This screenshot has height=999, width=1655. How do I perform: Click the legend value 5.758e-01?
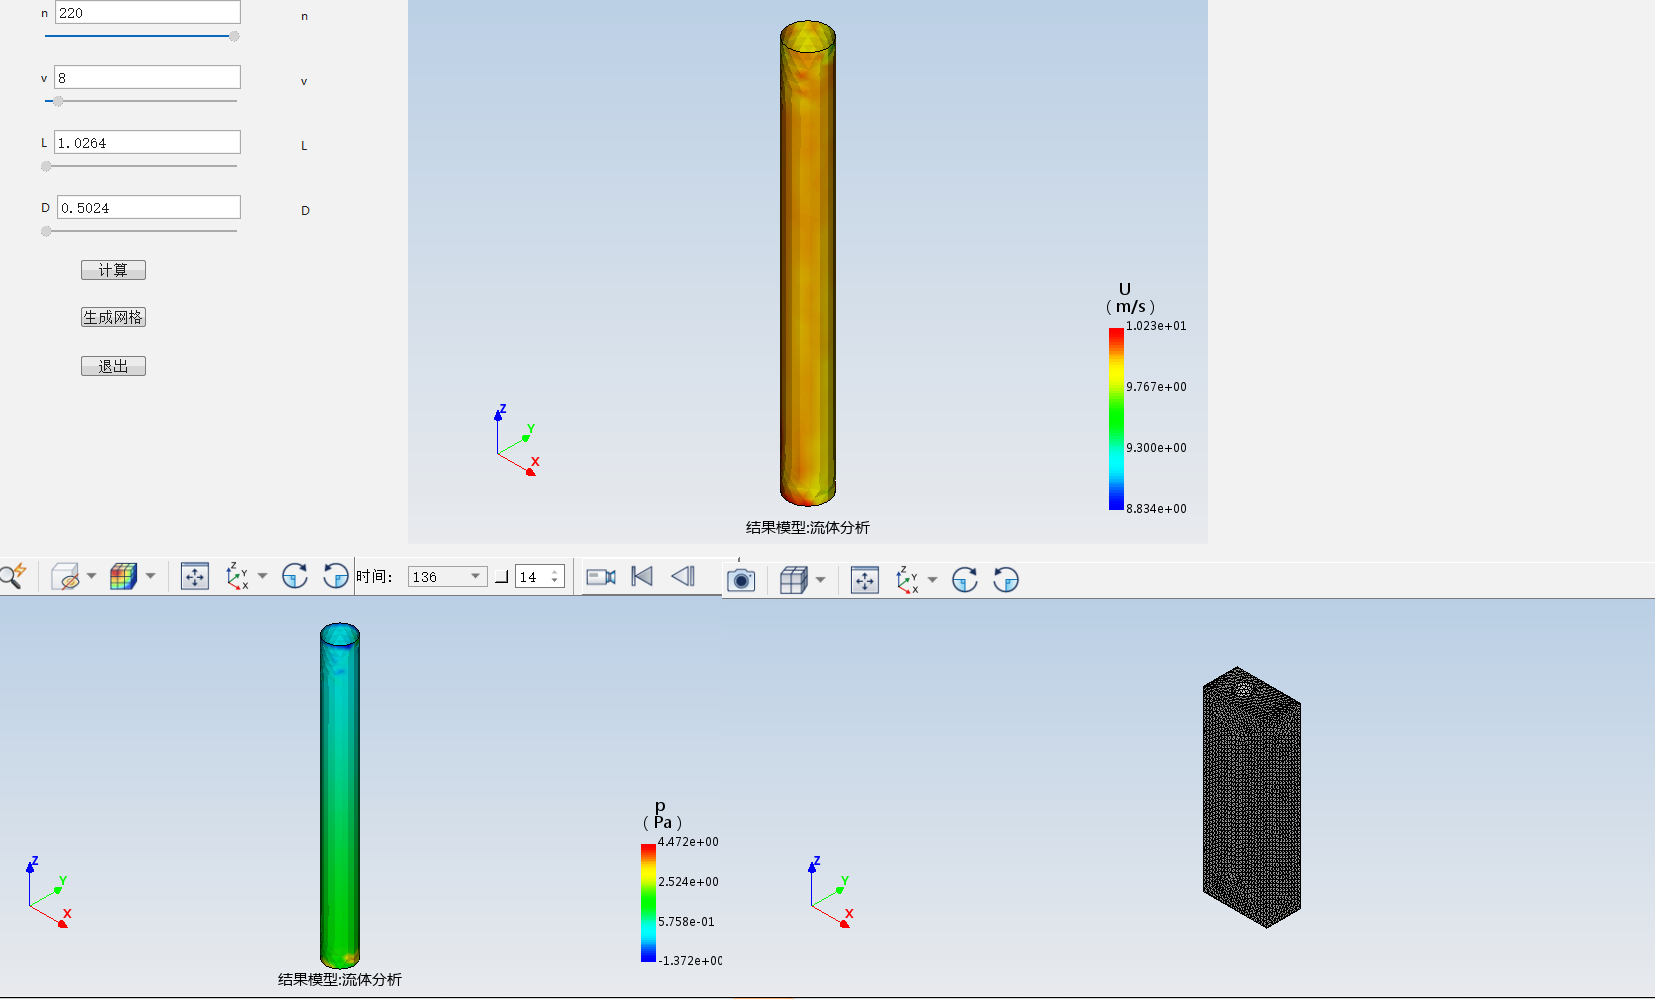click(x=686, y=922)
